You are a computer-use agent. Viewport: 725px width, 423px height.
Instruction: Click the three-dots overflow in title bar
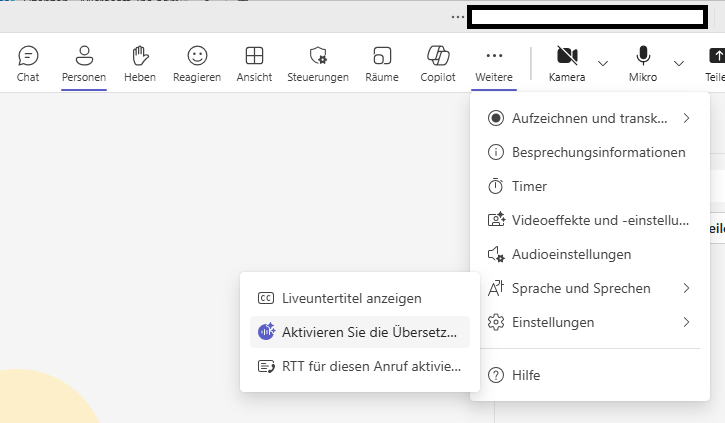click(x=458, y=17)
